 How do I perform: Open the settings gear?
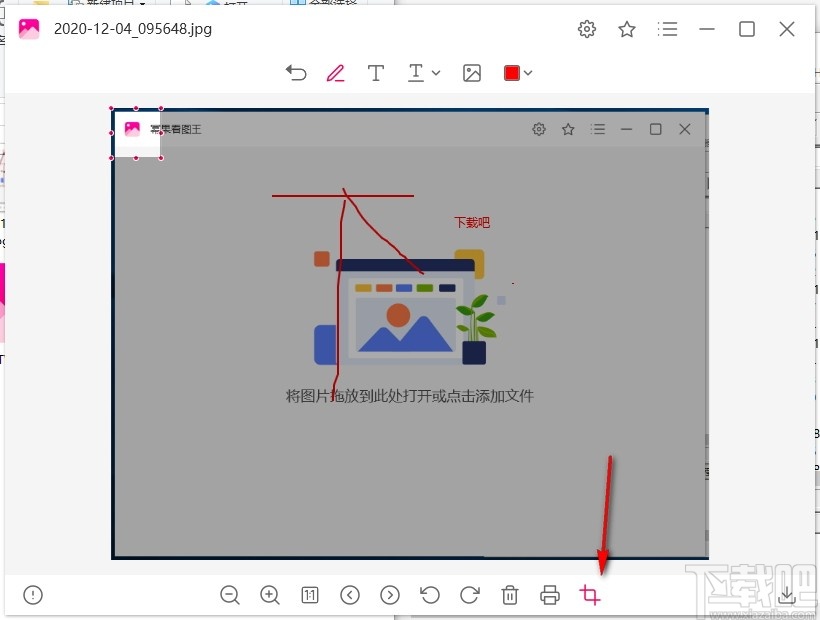pyautogui.click(x=587, y=29)
